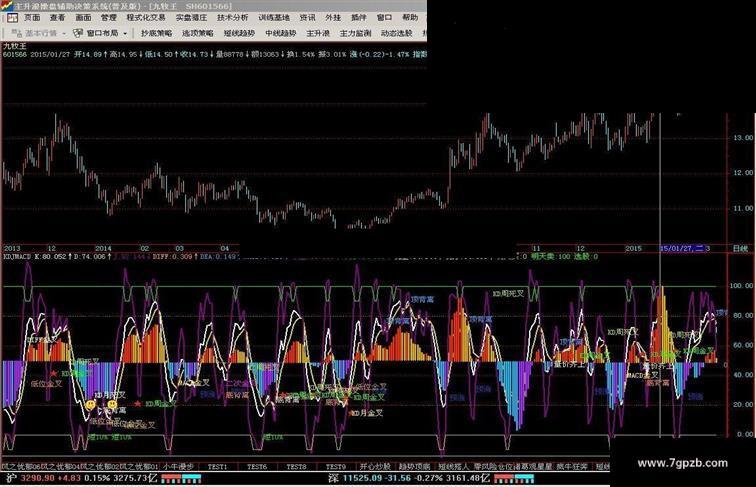Viewport: 756px width, 487px height.
Task: Click the 2015 label on the time axis
Action: coord(633,248)
